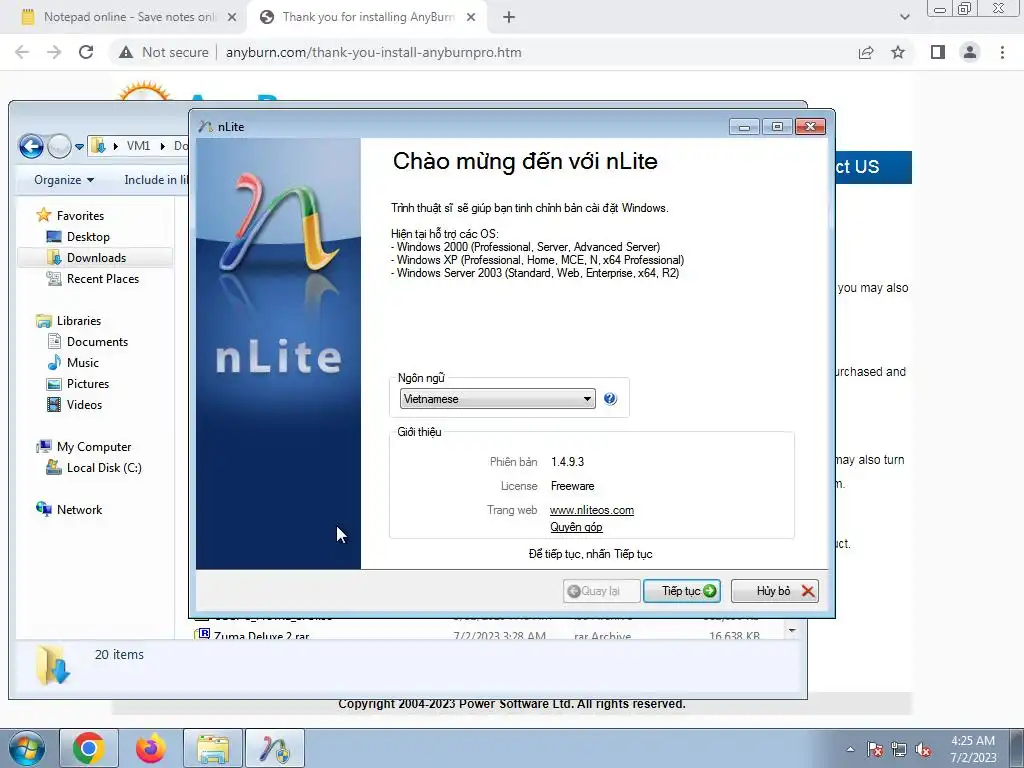The height and width of the screenshot is (768, 1024).
Task: Open the Organize menu in Explorer
Action: [64, 180]
